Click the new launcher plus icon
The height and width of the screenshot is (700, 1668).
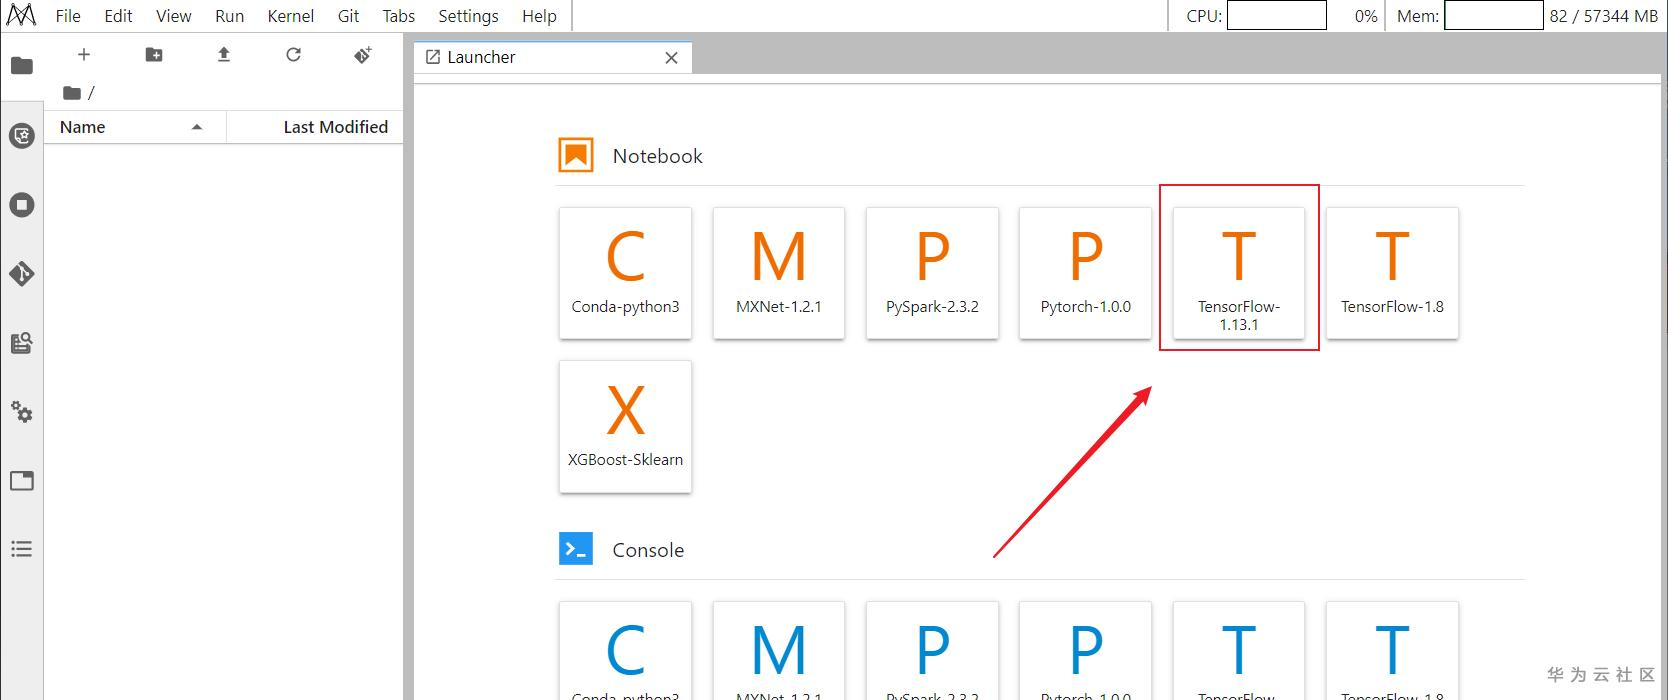[x=84, y=55]
